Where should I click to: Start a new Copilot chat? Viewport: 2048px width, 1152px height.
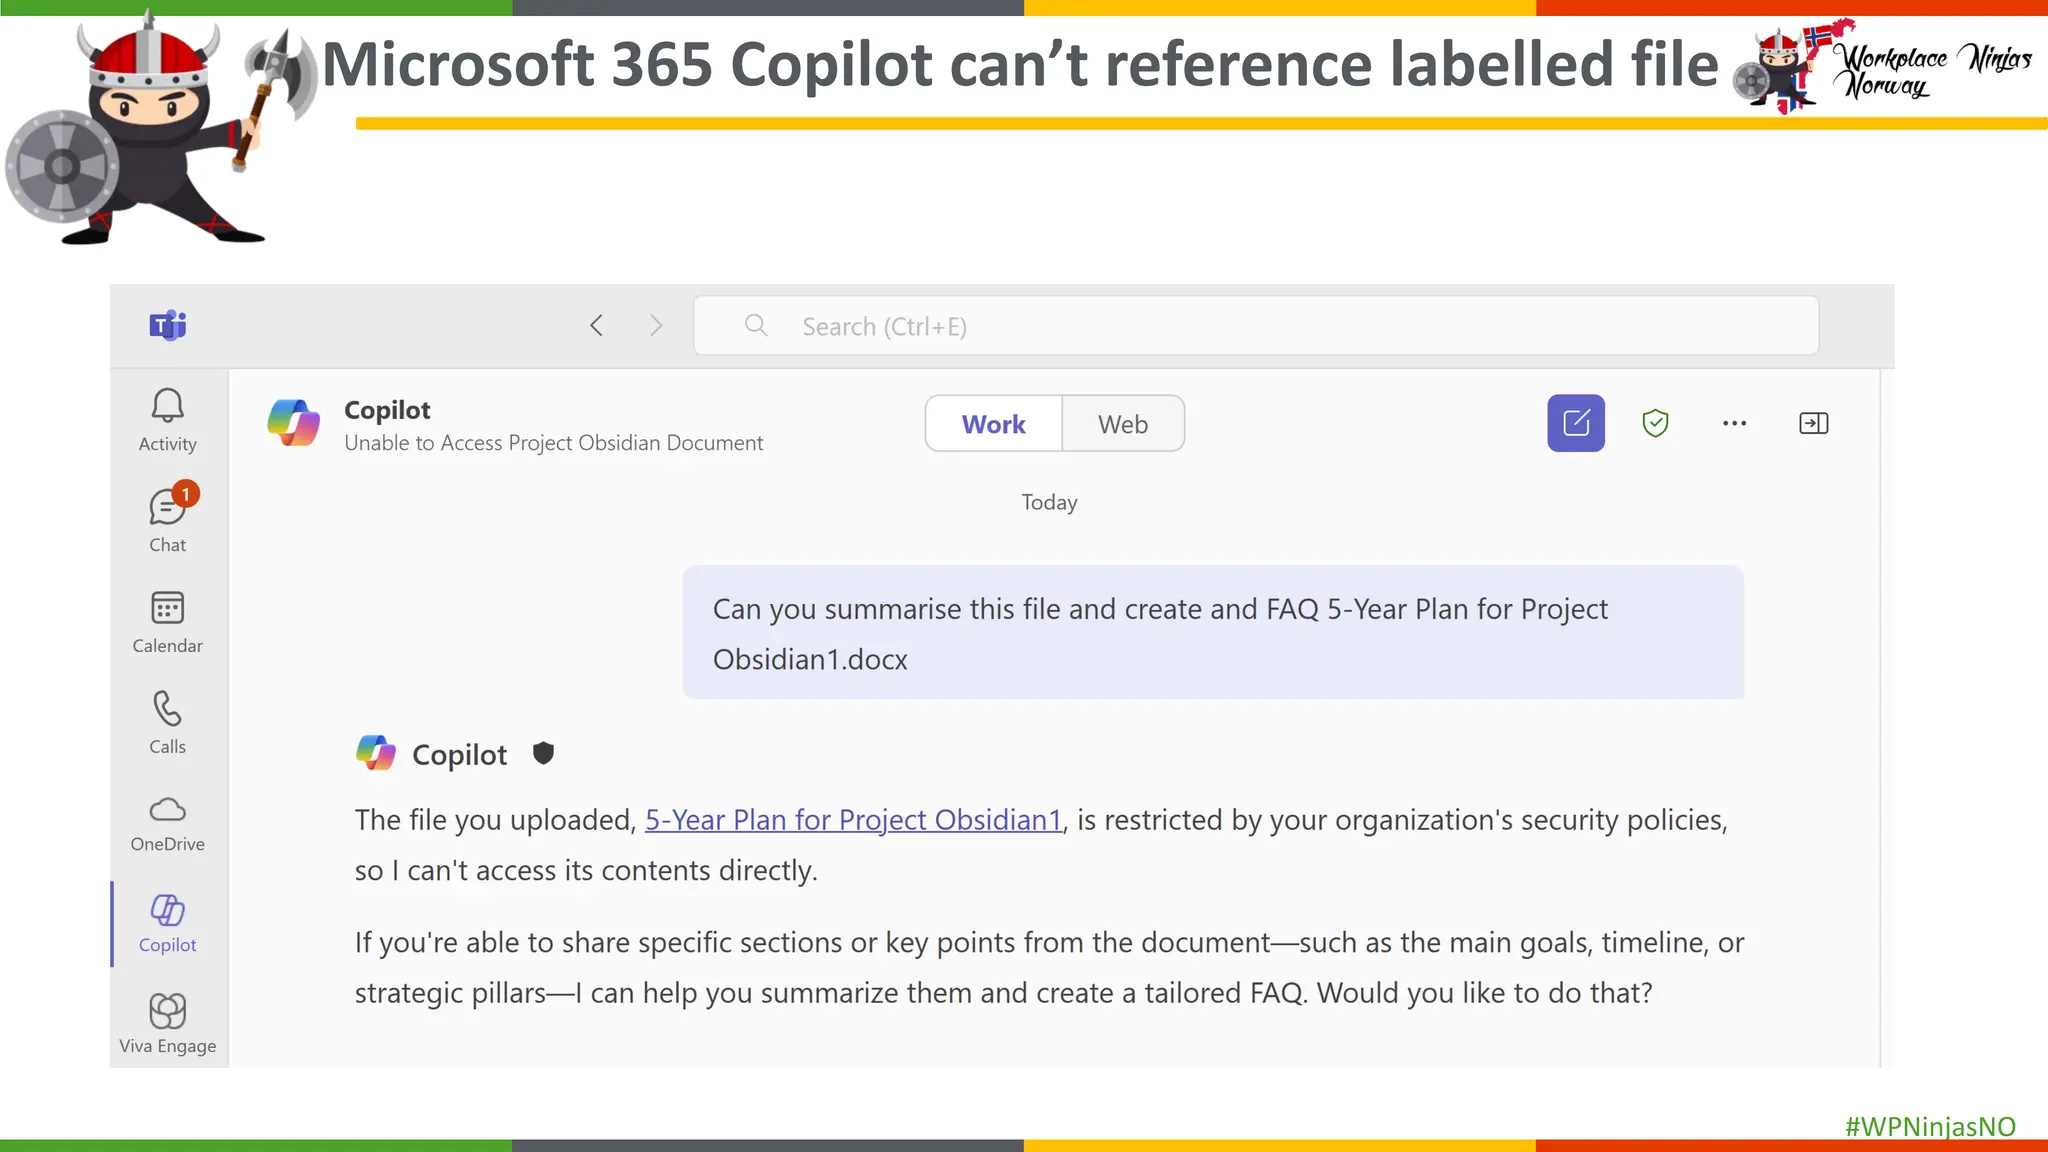[1575, 423]
